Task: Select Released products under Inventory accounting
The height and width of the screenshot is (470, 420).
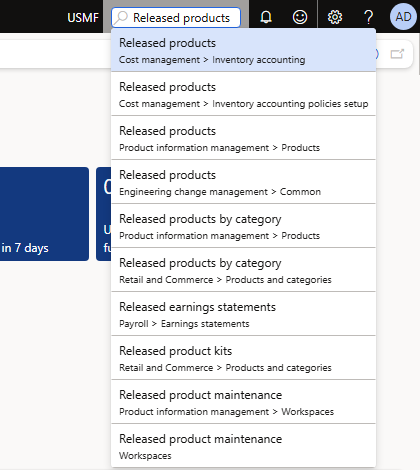Action: pyautogui.click(x=243, y=50)
